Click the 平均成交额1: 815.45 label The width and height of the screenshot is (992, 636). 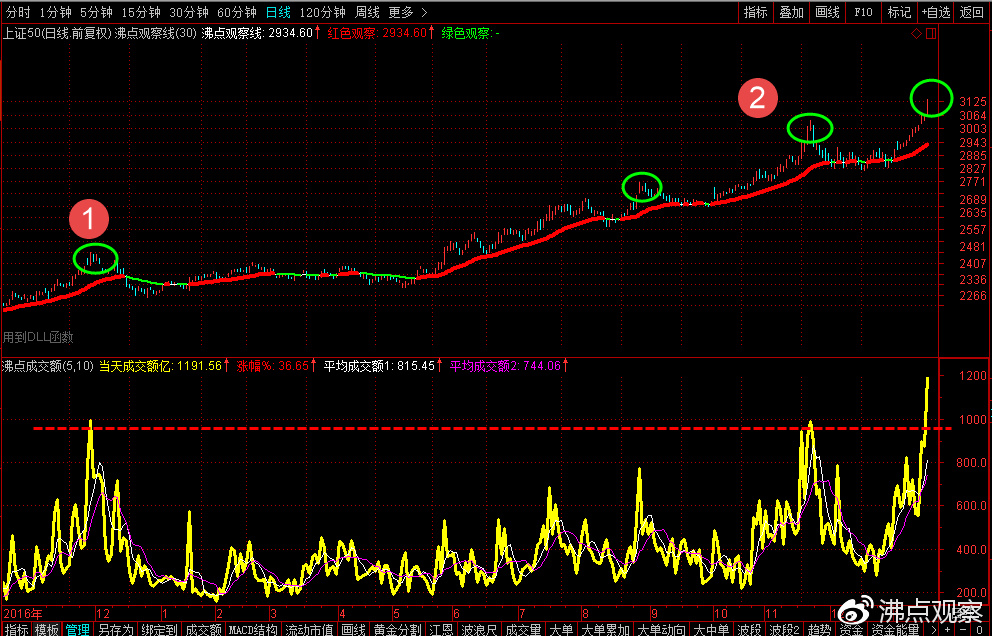(380, 366)
